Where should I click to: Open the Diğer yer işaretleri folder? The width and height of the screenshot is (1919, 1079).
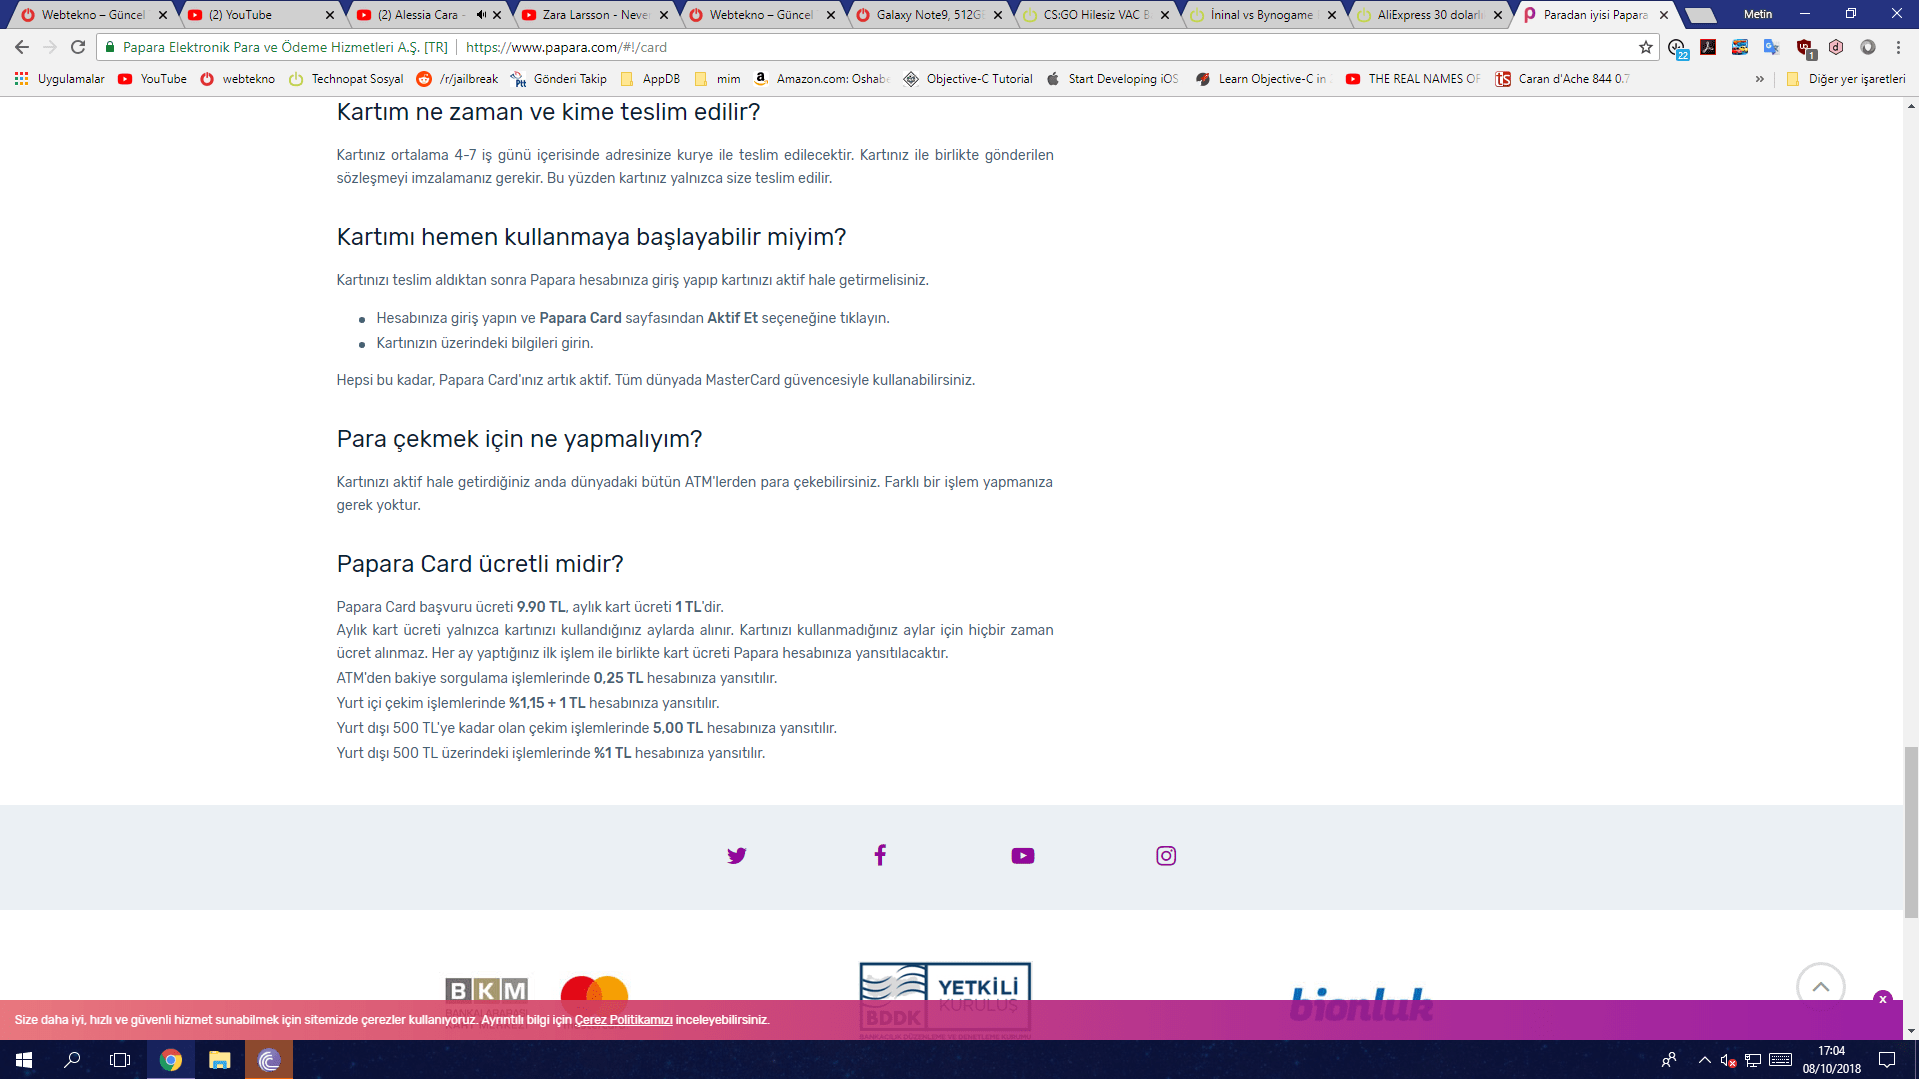[x=1845, y=79]
